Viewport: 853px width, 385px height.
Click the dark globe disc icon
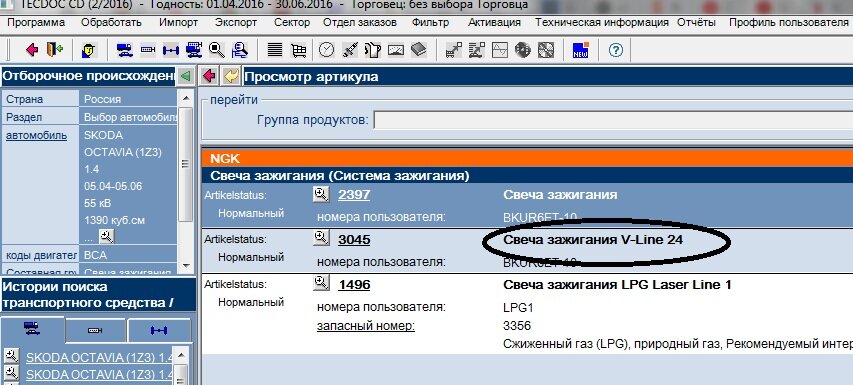coord(522,50)
